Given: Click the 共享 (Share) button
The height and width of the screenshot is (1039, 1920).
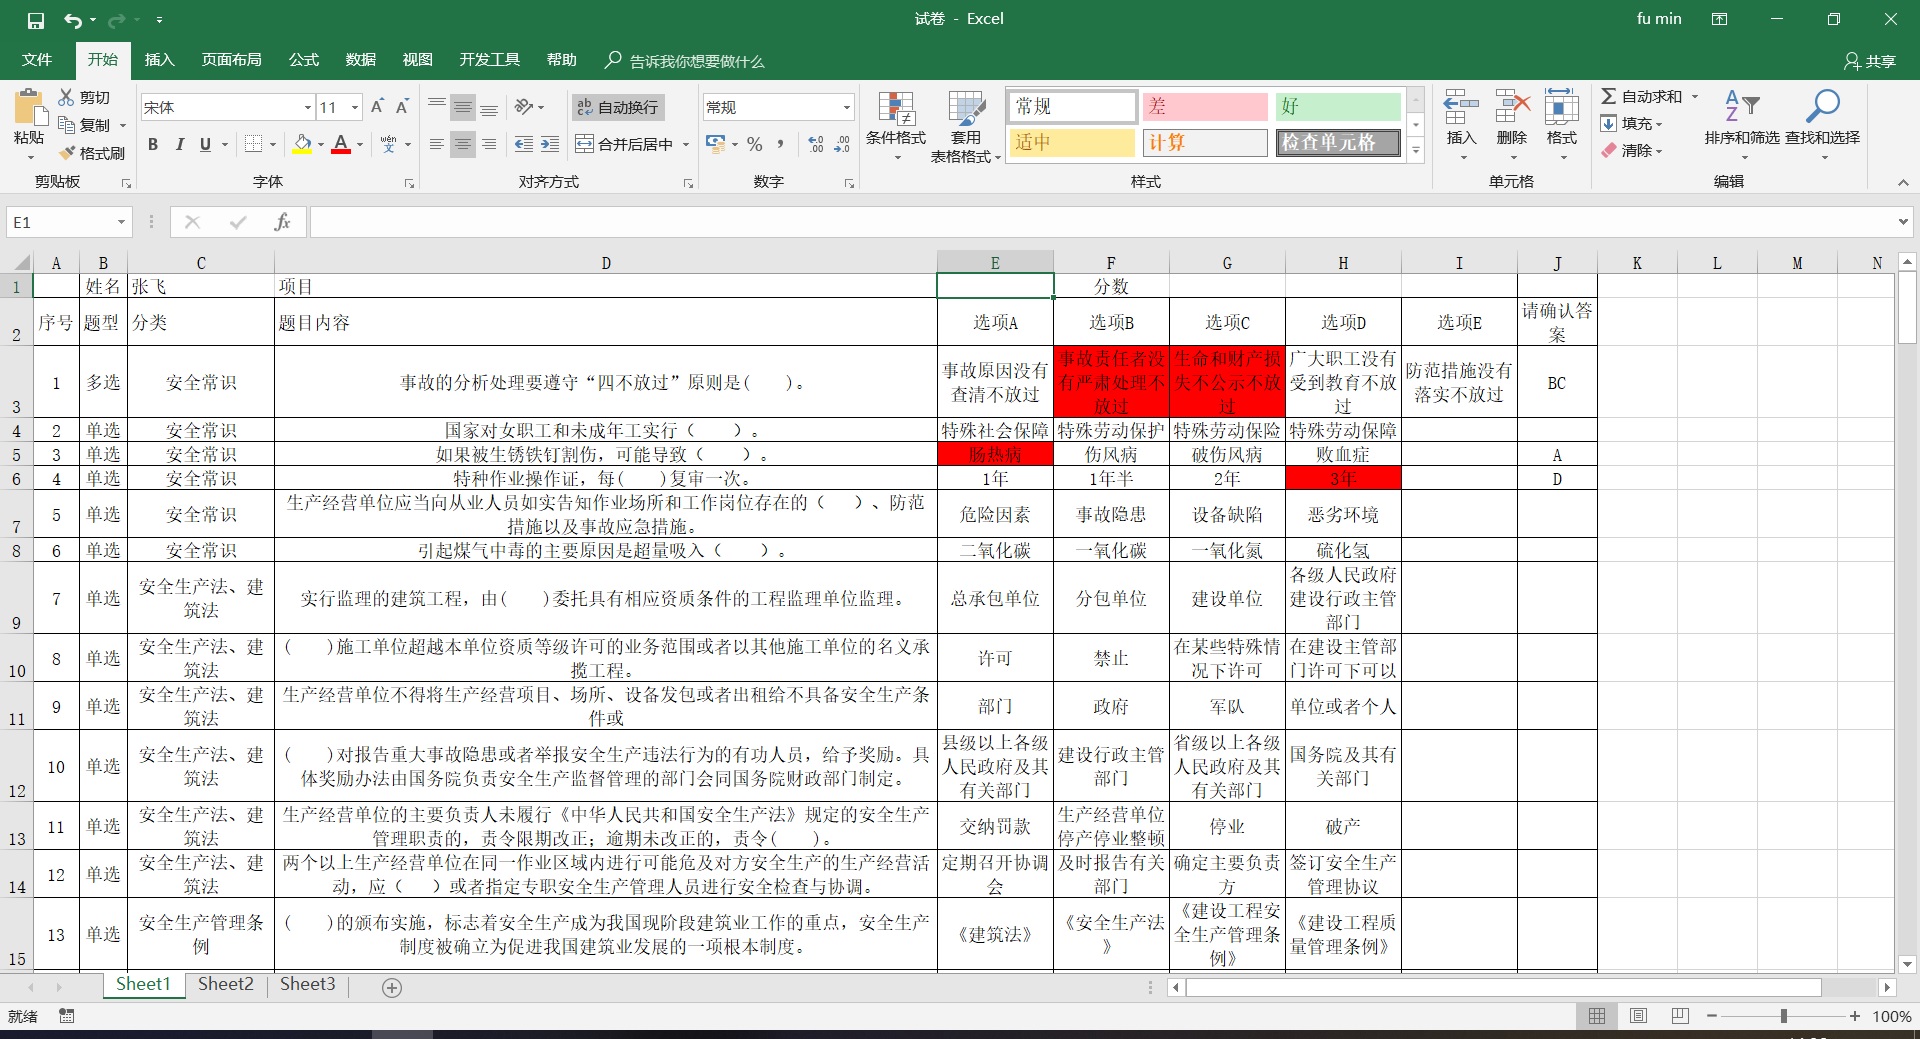Looking at the screenshot, I should pyautogui.click(x=1870, y=61).
